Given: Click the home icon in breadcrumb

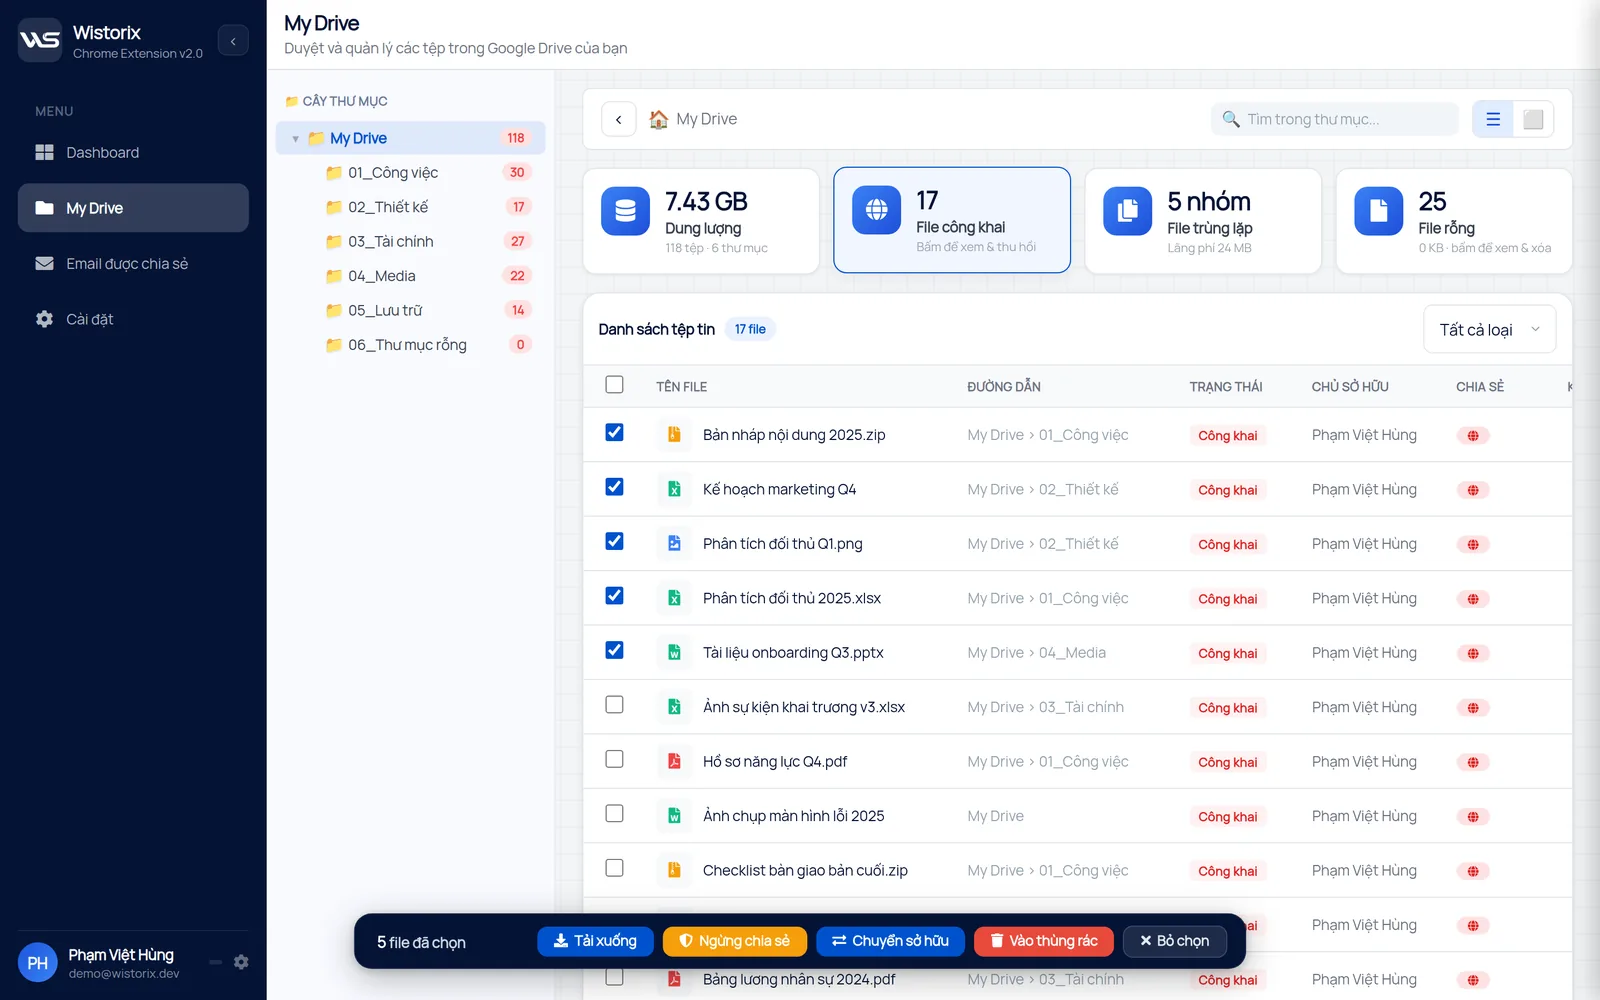Looking at the screenshot, I should 658,119.
